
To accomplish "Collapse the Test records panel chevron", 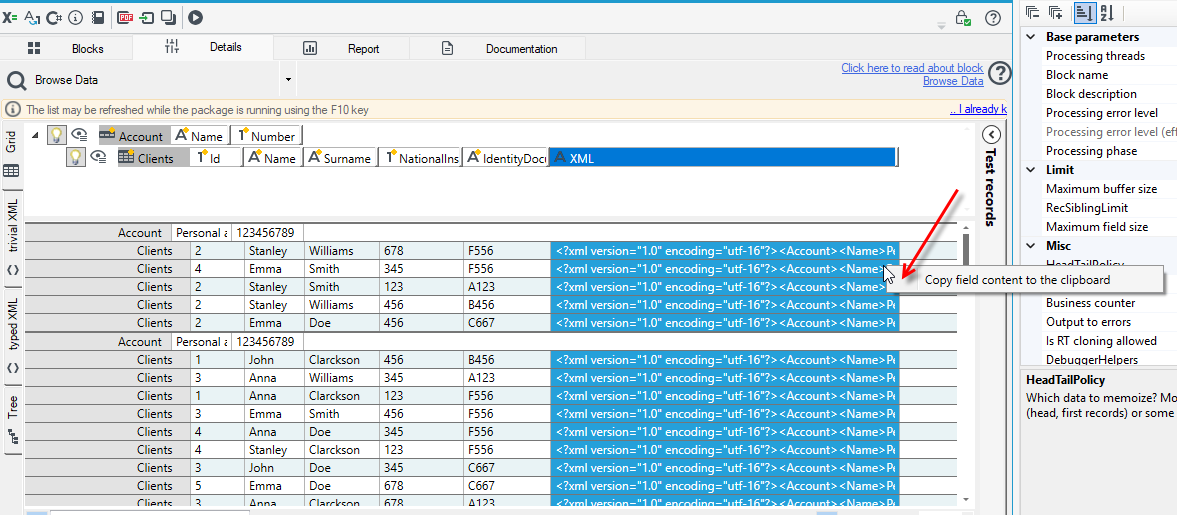I will point(990,135).
